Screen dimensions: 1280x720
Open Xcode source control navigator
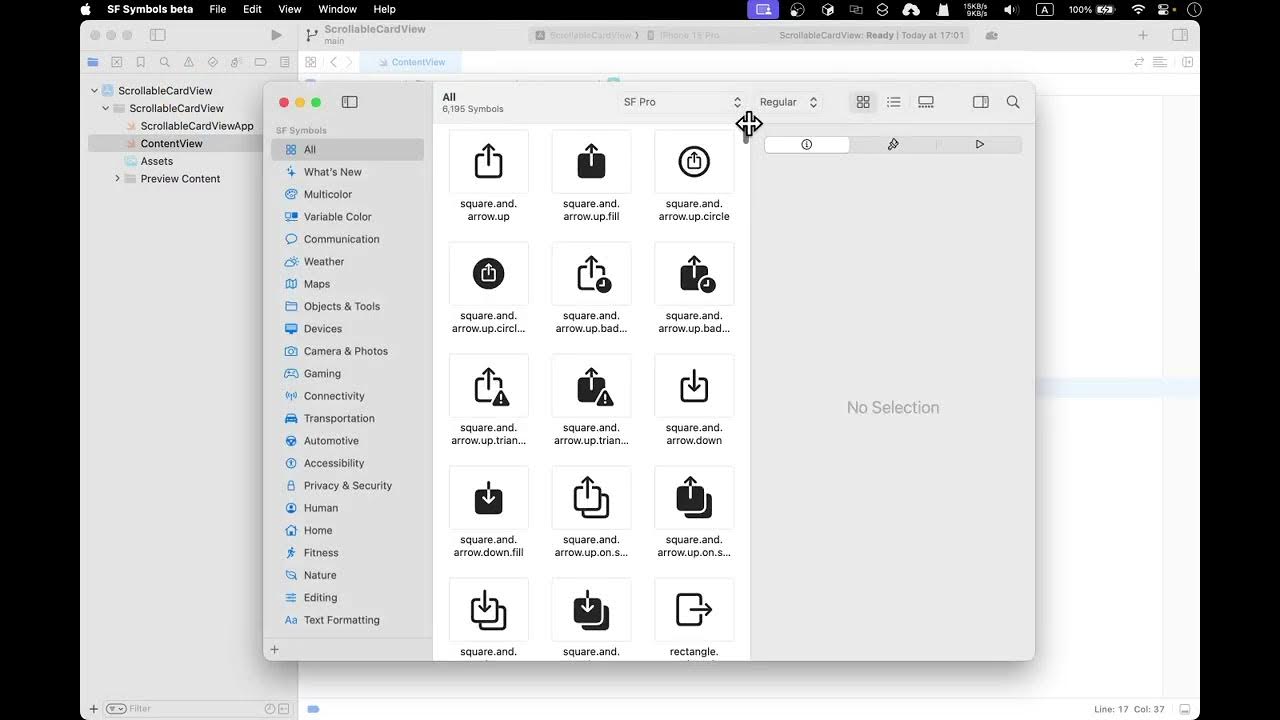[117, 62]
